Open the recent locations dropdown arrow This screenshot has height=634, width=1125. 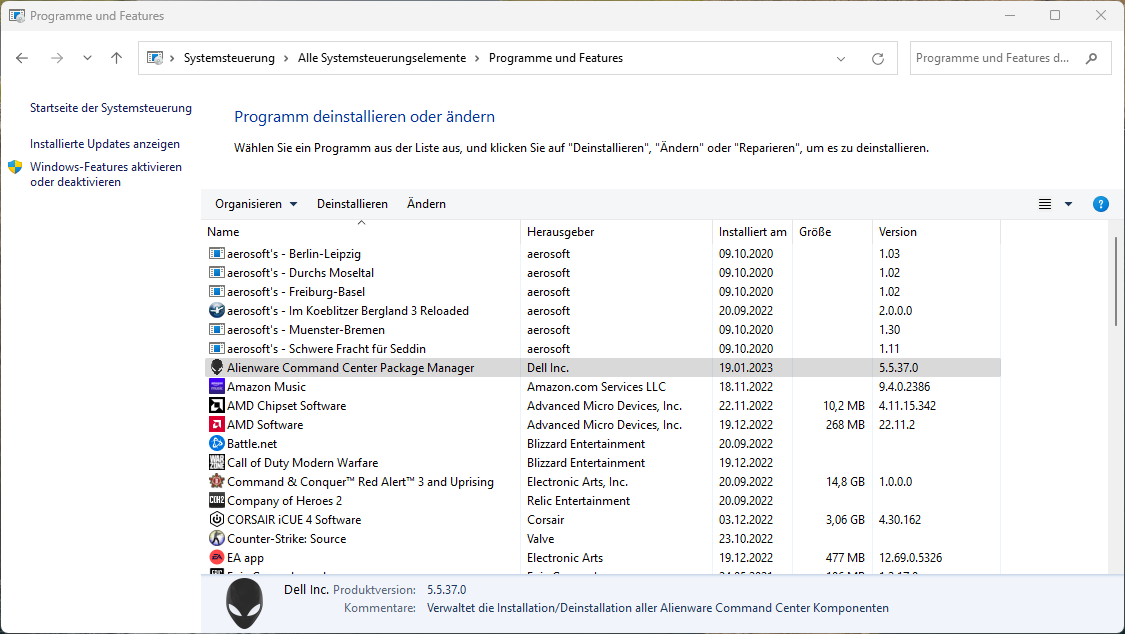[87, 58]
